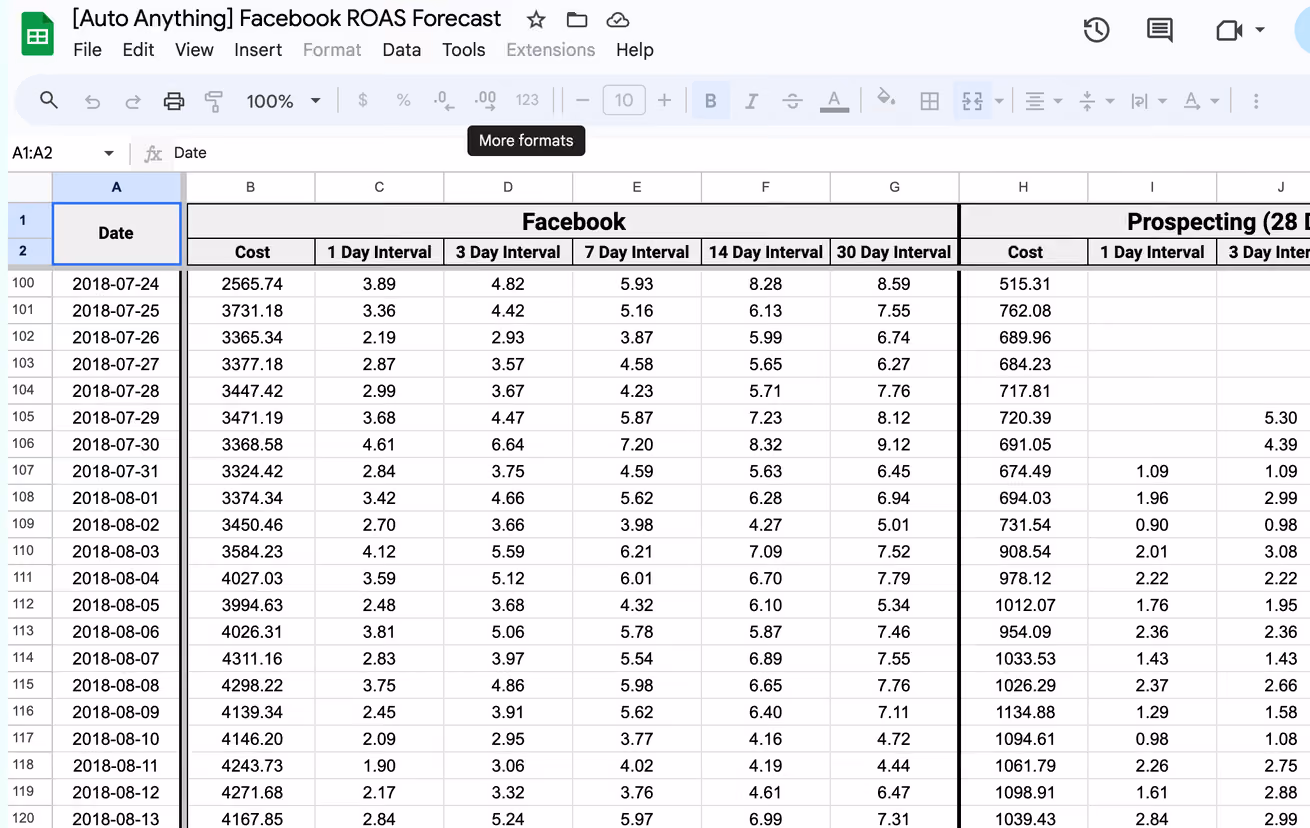Select column D header
The image size is (1310, 828).
click(508, 187)
